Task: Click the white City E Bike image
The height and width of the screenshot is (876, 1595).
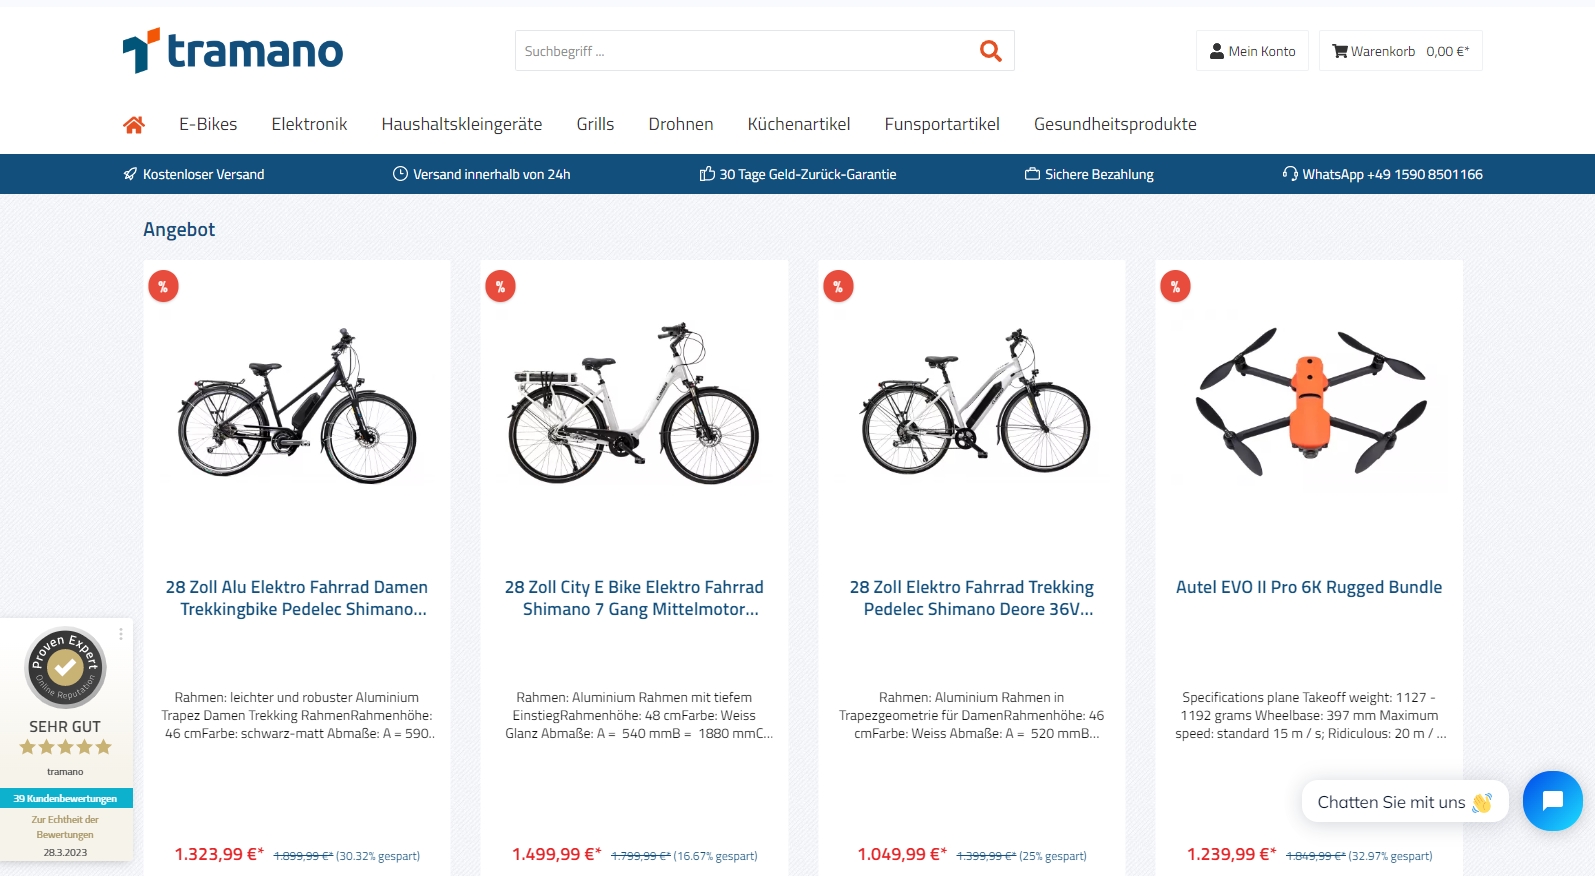Action: [x=634, y=403]
